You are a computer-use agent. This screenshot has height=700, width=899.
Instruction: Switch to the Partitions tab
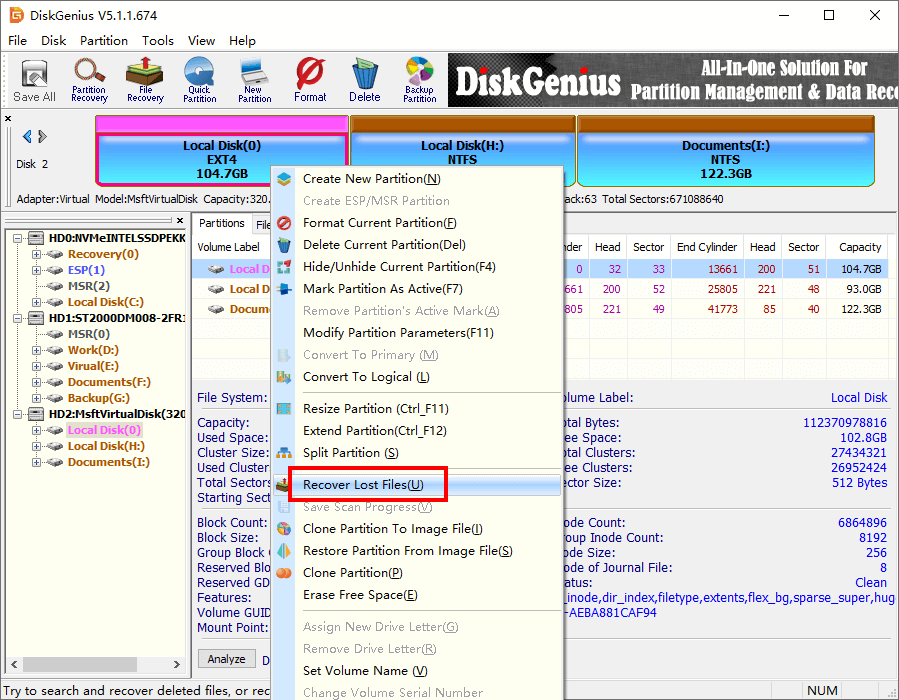point(221,223)
